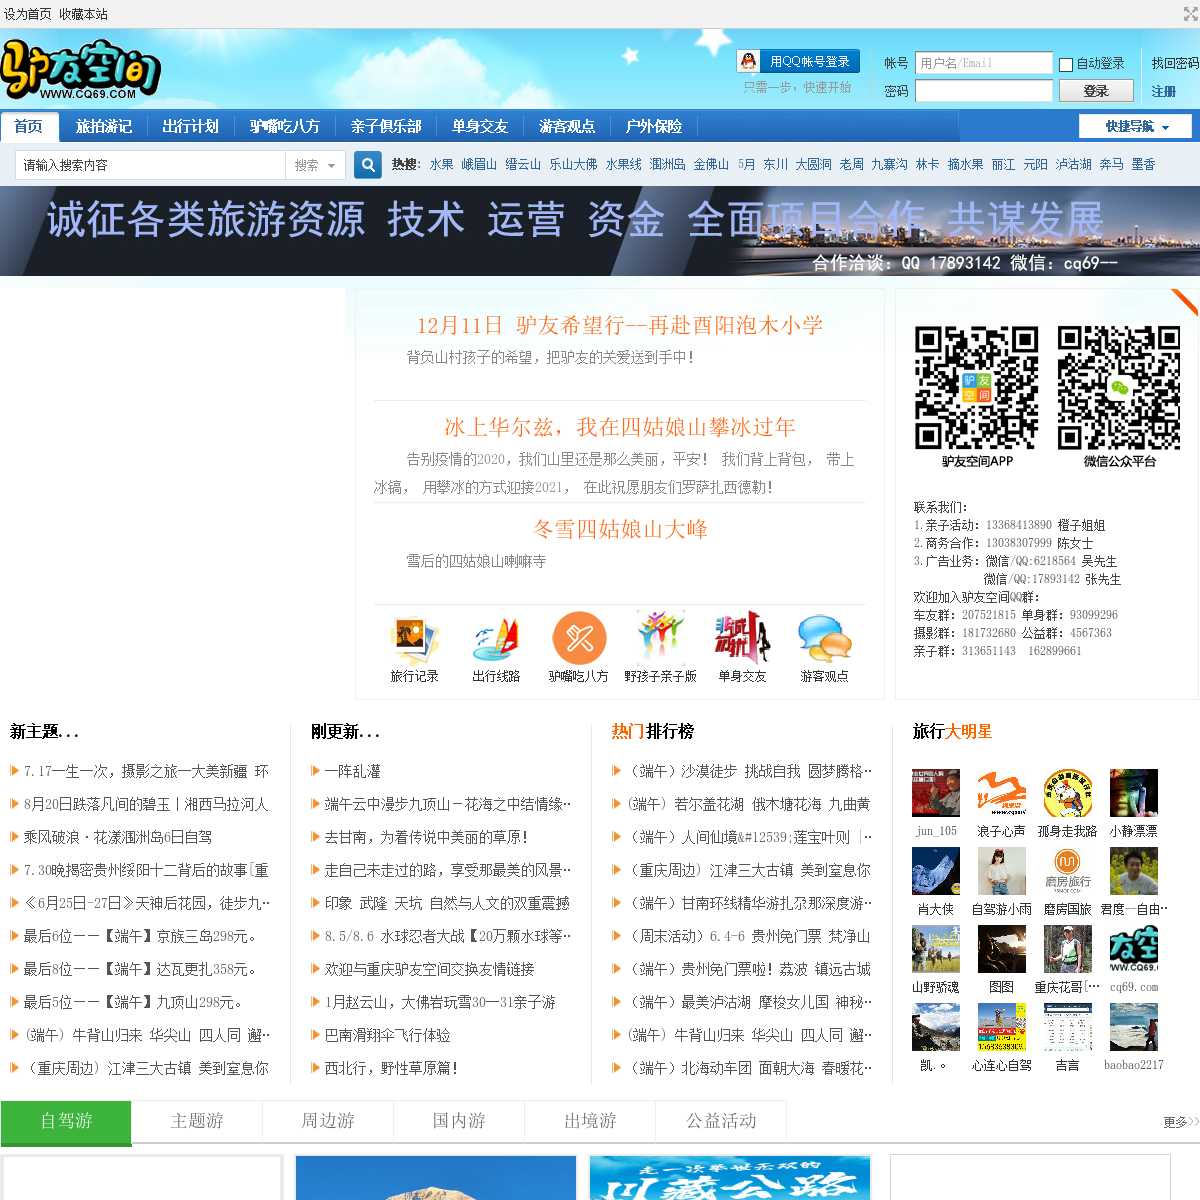Viewport: 1200px width, 1200px height.
Task: Open 肖大侠 user avatar
Action: pyautogui.click(x=936, y=871)
